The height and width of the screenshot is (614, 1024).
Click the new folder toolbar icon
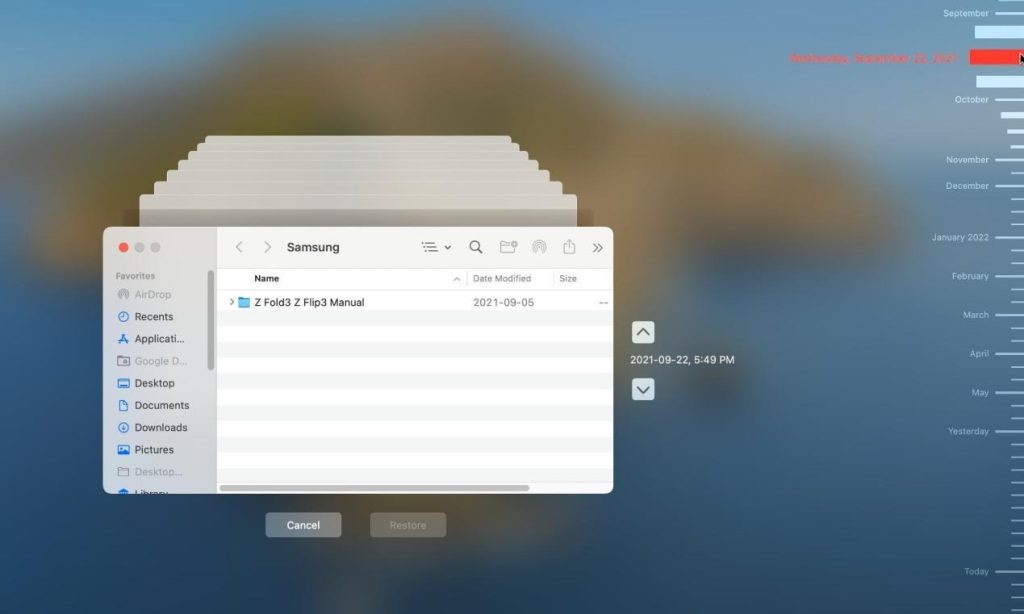[508, 247]
